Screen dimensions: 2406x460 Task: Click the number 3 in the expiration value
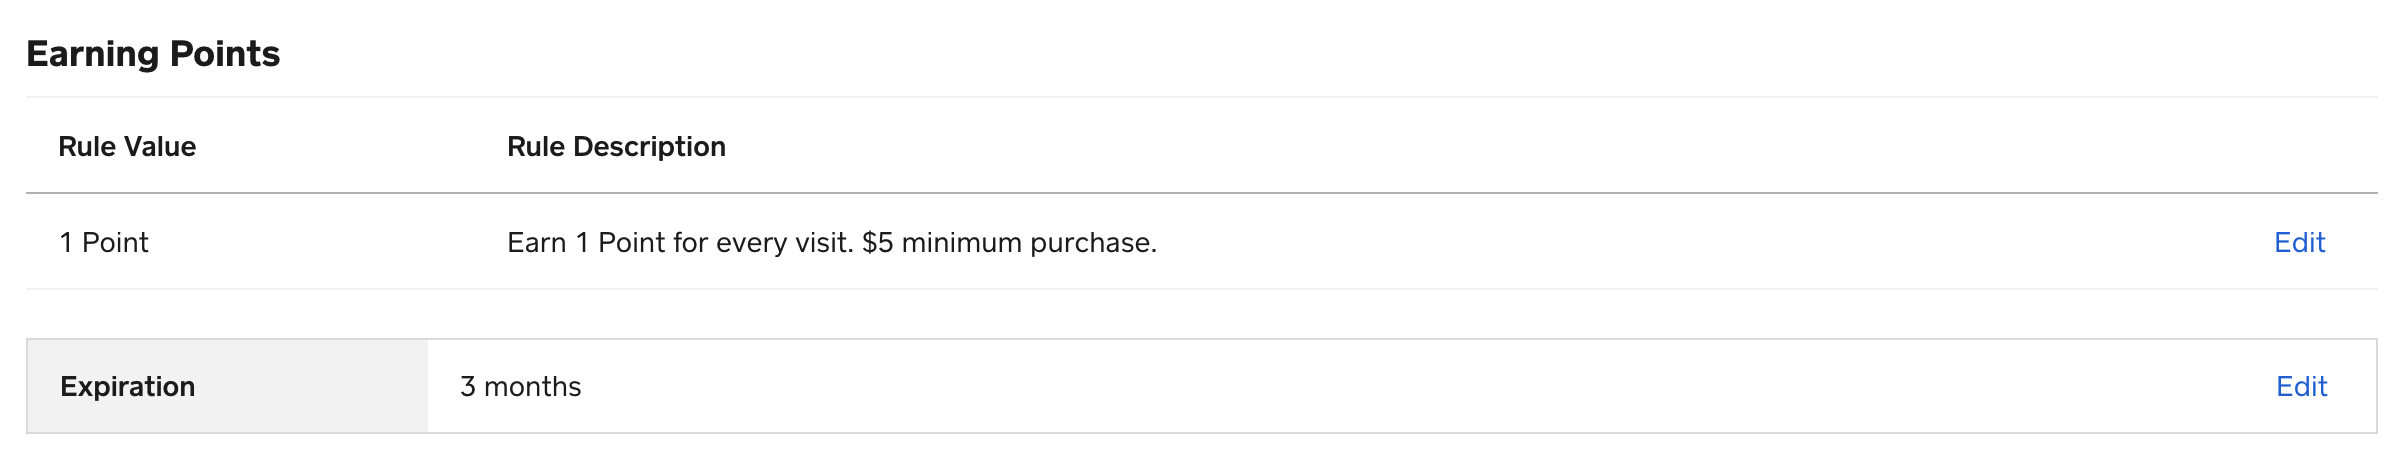[x=467, y=387]
